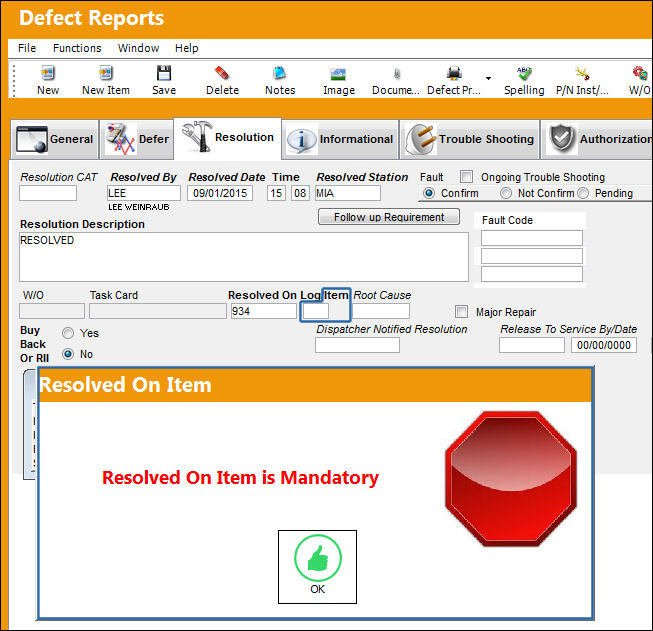Select the Pending fault radio button
This screenshot has height=631, width=653.
click(x=583, y=193)
